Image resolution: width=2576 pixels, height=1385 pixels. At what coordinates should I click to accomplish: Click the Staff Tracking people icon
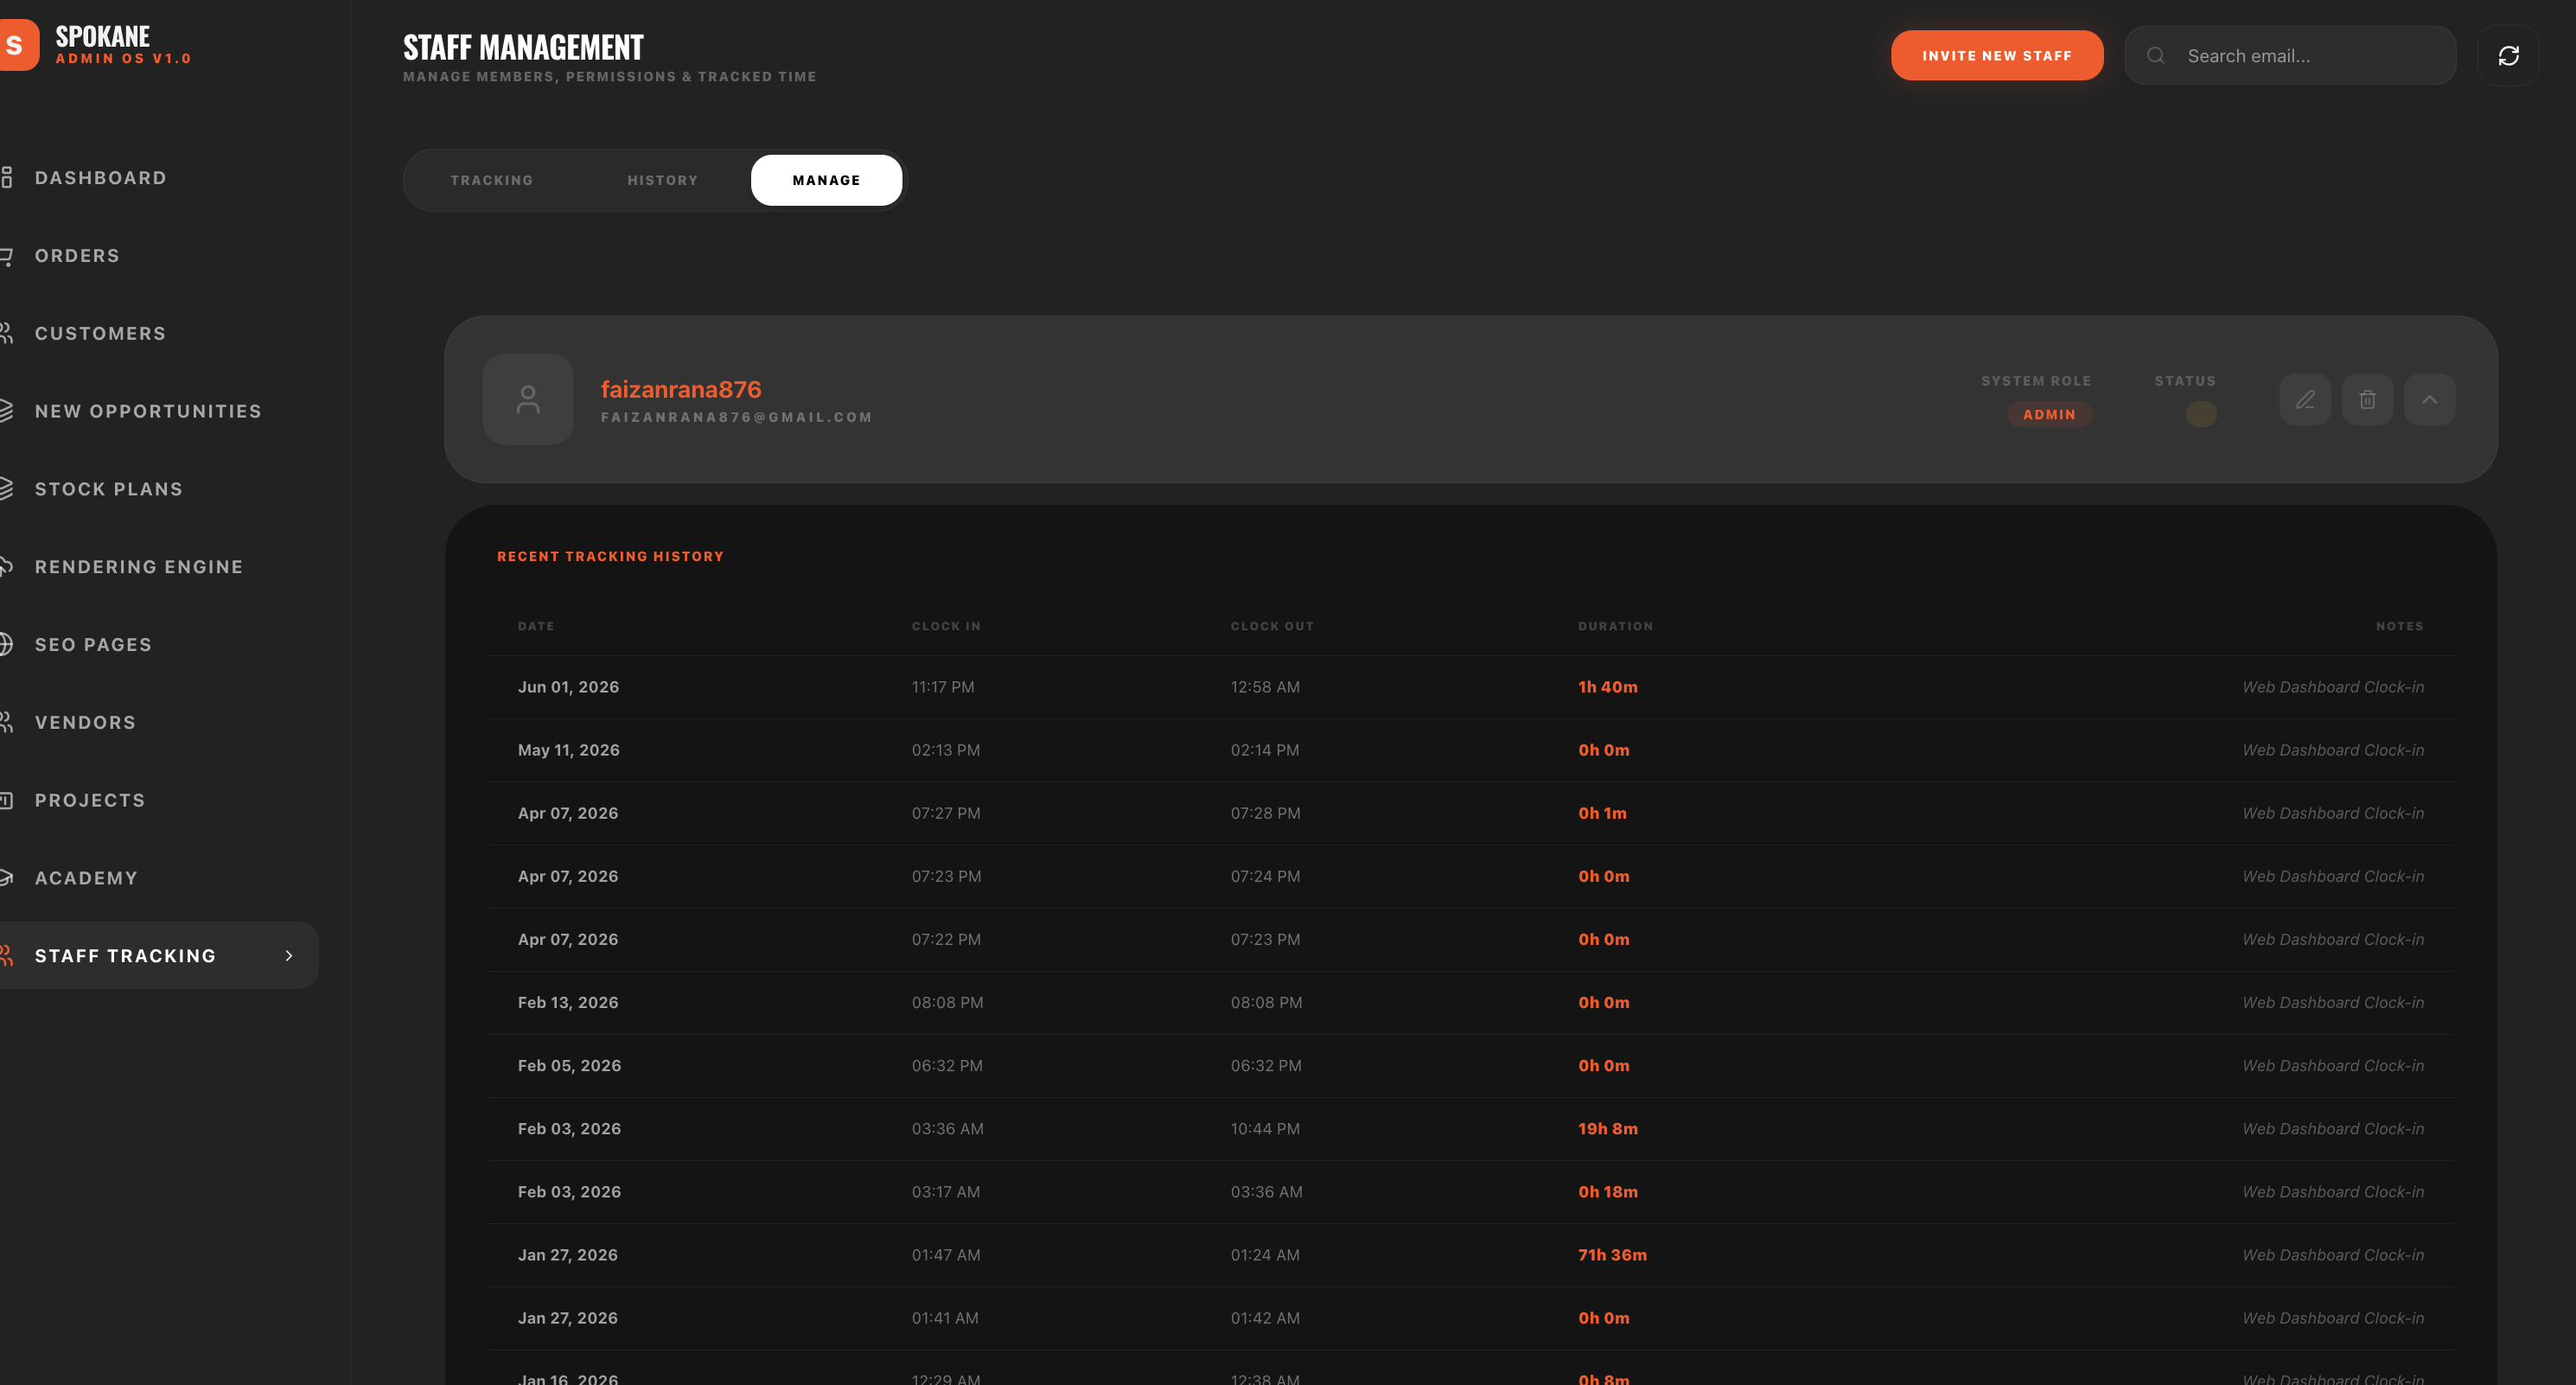[x=6, y=956]
